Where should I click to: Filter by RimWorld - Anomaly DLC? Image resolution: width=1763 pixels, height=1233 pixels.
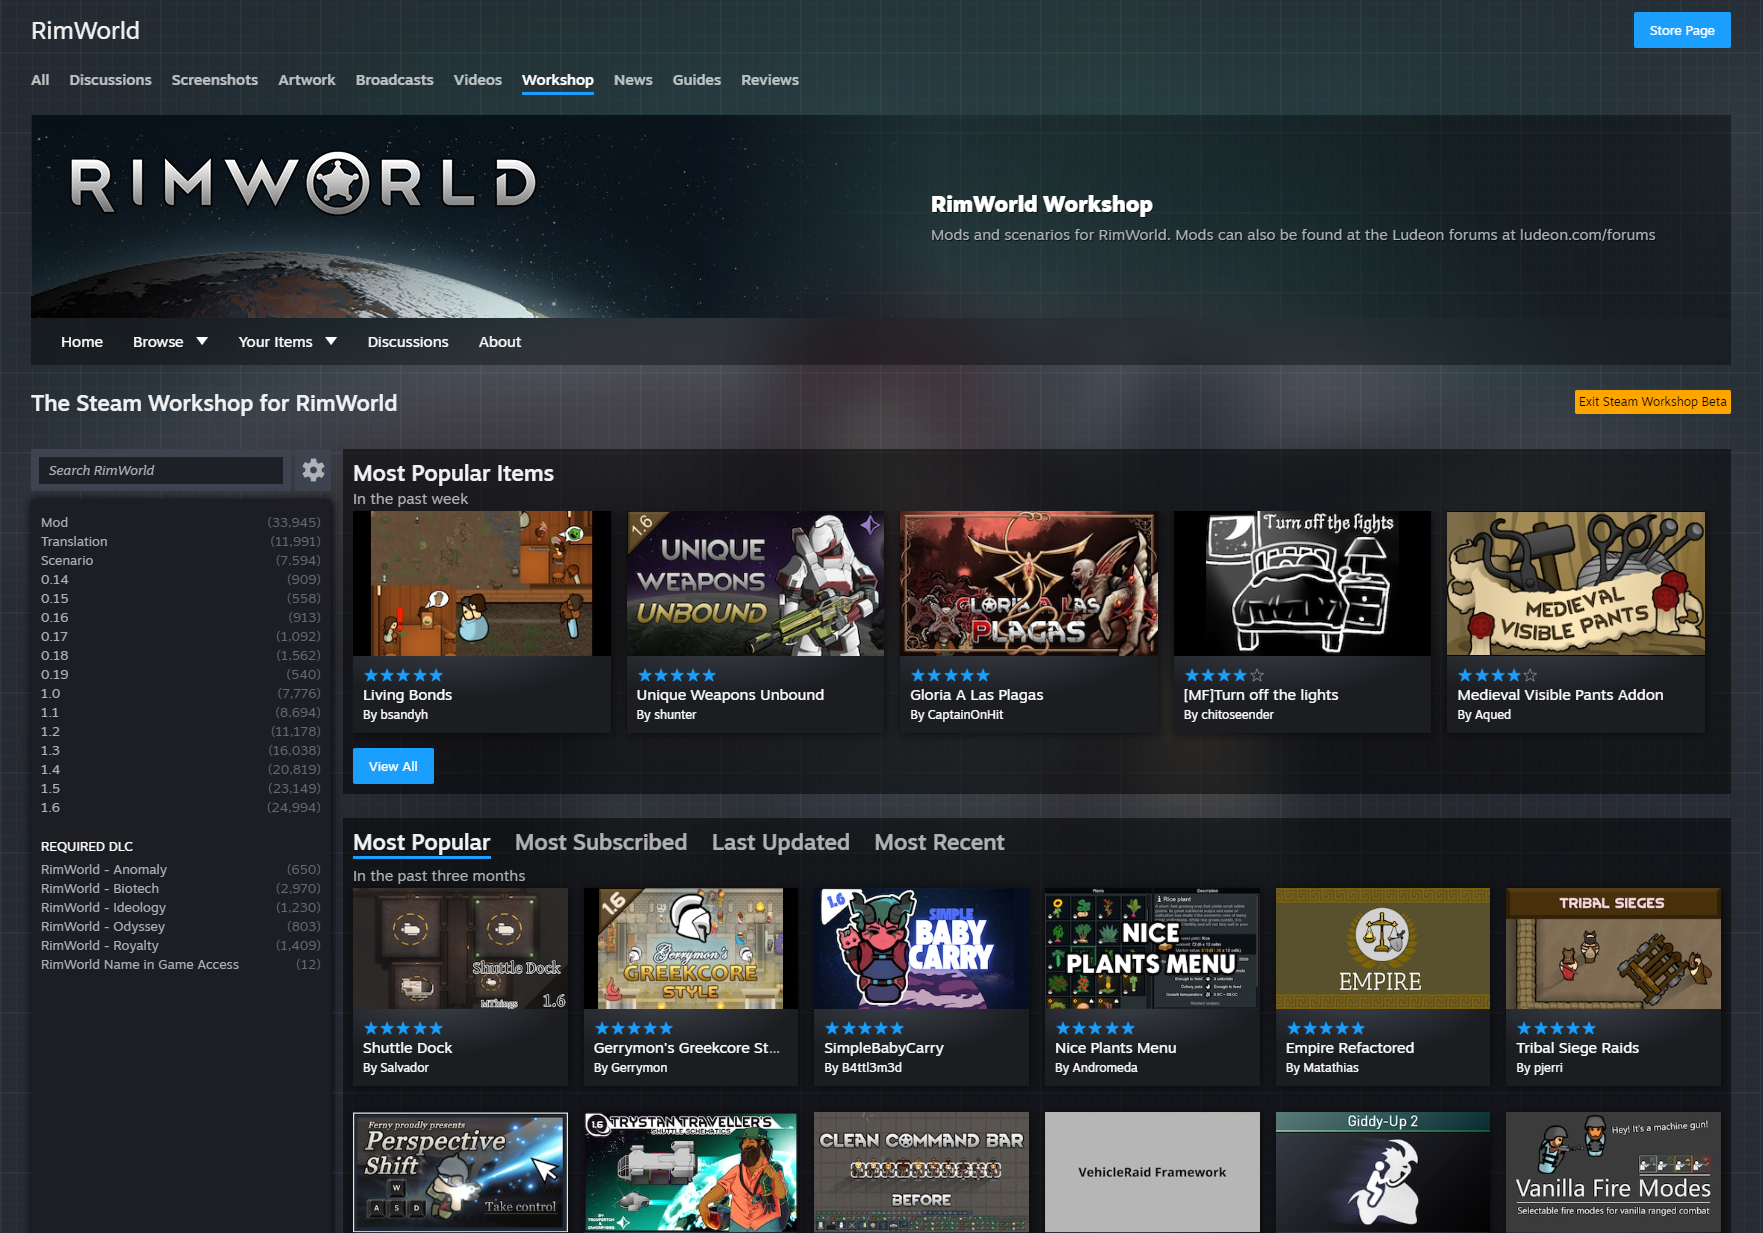point(181,870)
